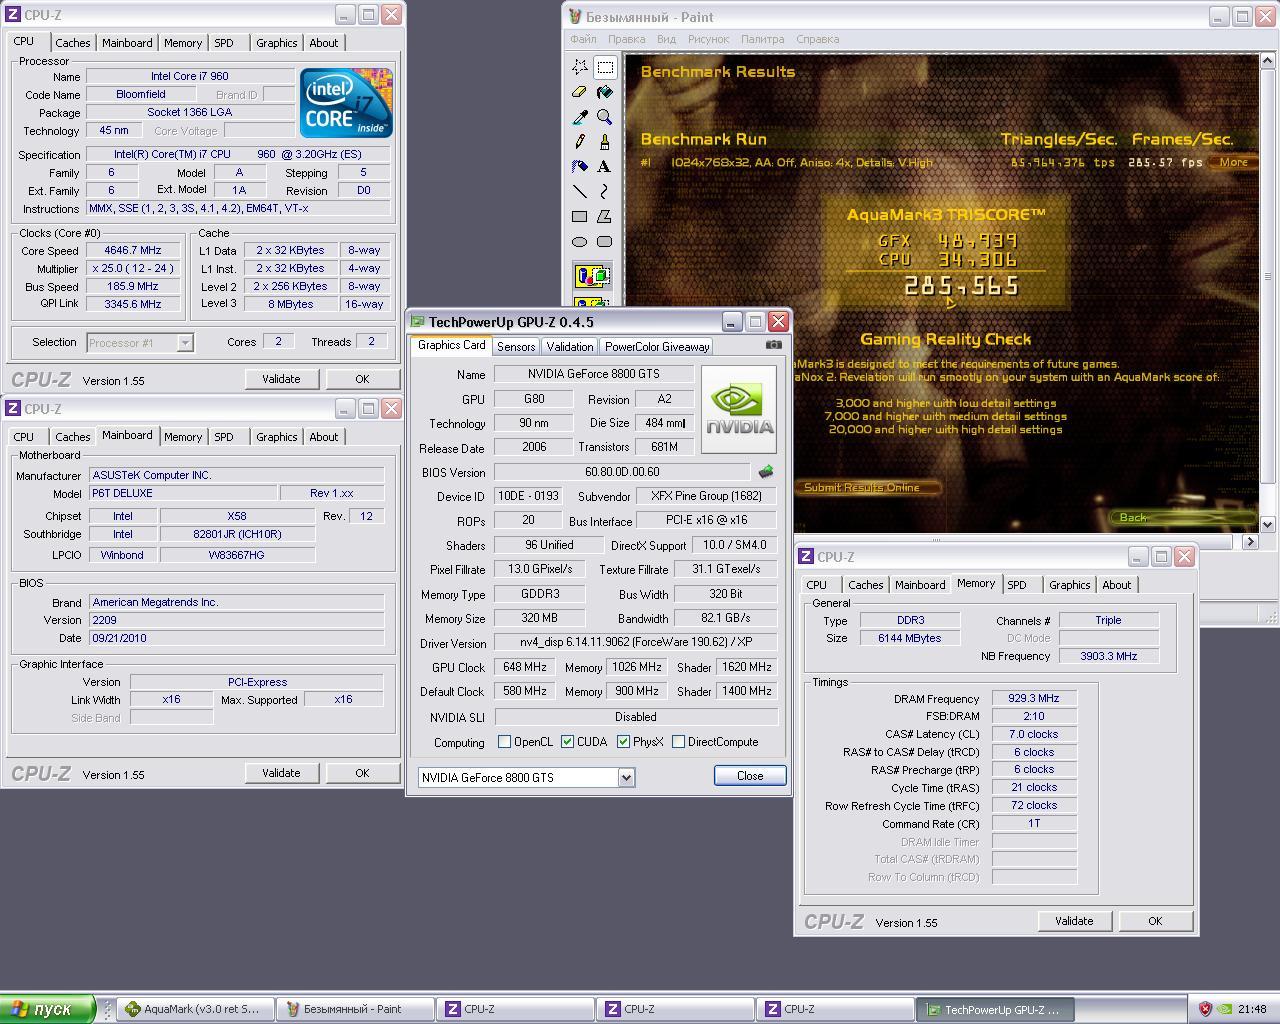1280x1024 pixels.
Task: Open the PowerColor Giveaway tab
Action: [657, 346]
